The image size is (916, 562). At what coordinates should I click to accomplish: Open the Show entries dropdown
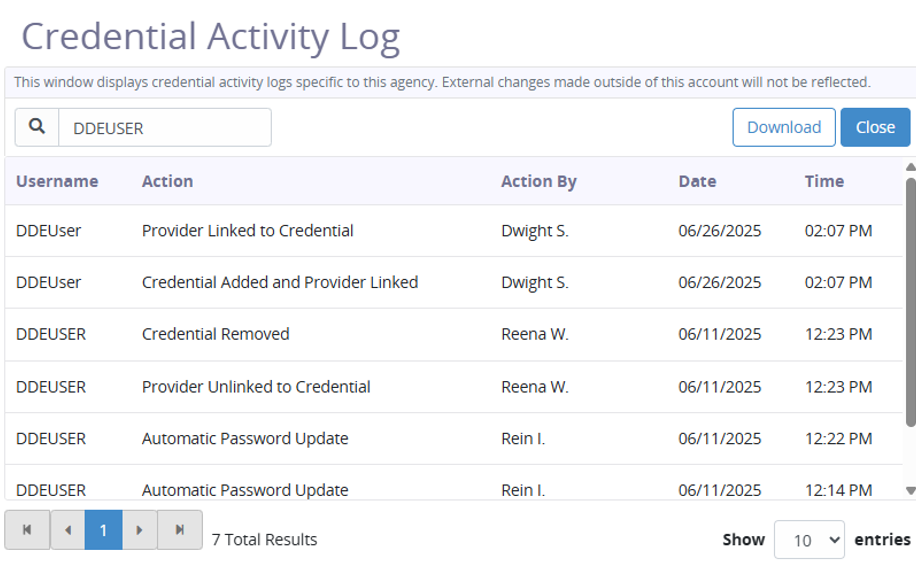pyautogui.click(x=809, y=540)
